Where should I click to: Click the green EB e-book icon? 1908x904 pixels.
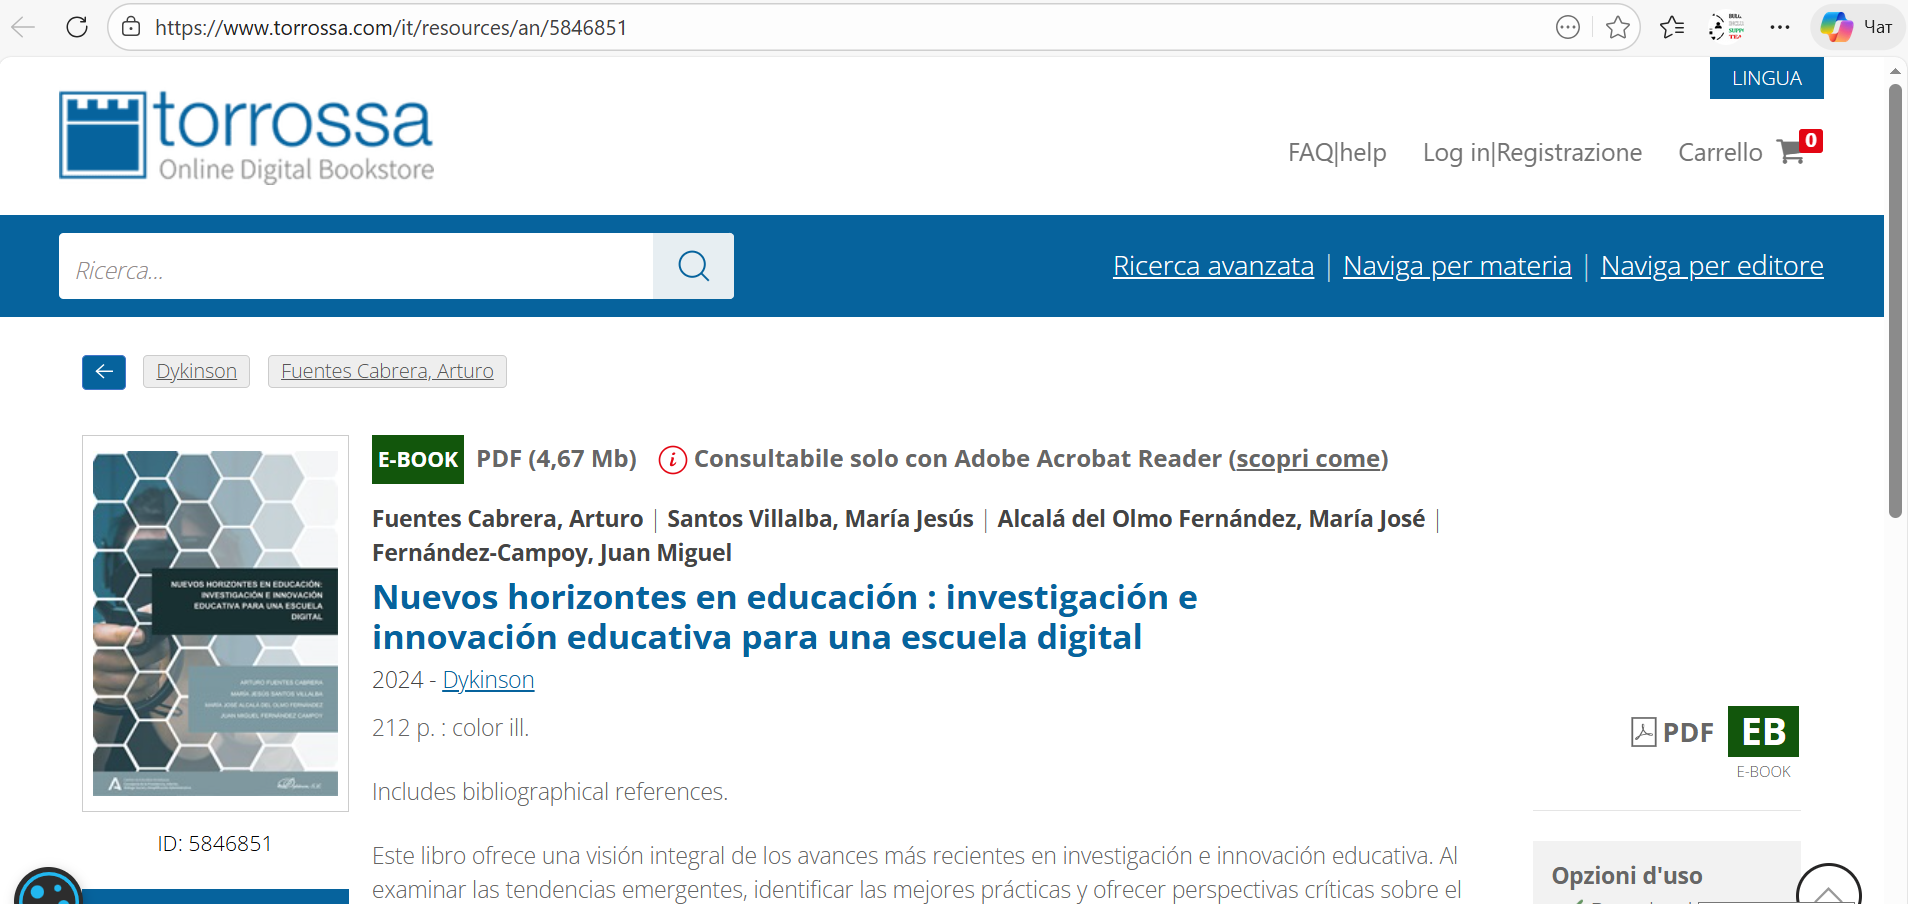click(1762, 732)
